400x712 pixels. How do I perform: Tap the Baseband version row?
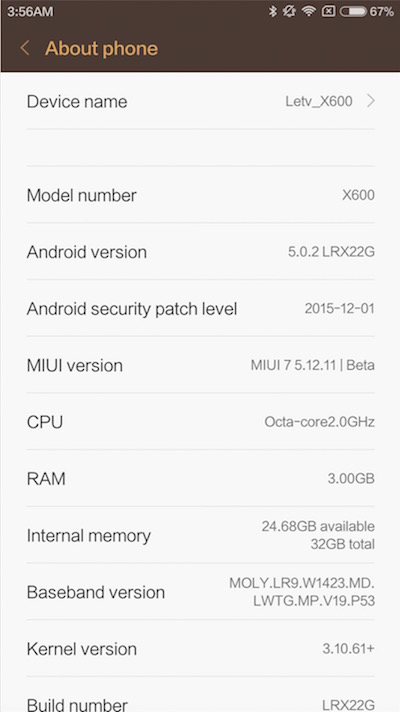[x=200, y=592]
